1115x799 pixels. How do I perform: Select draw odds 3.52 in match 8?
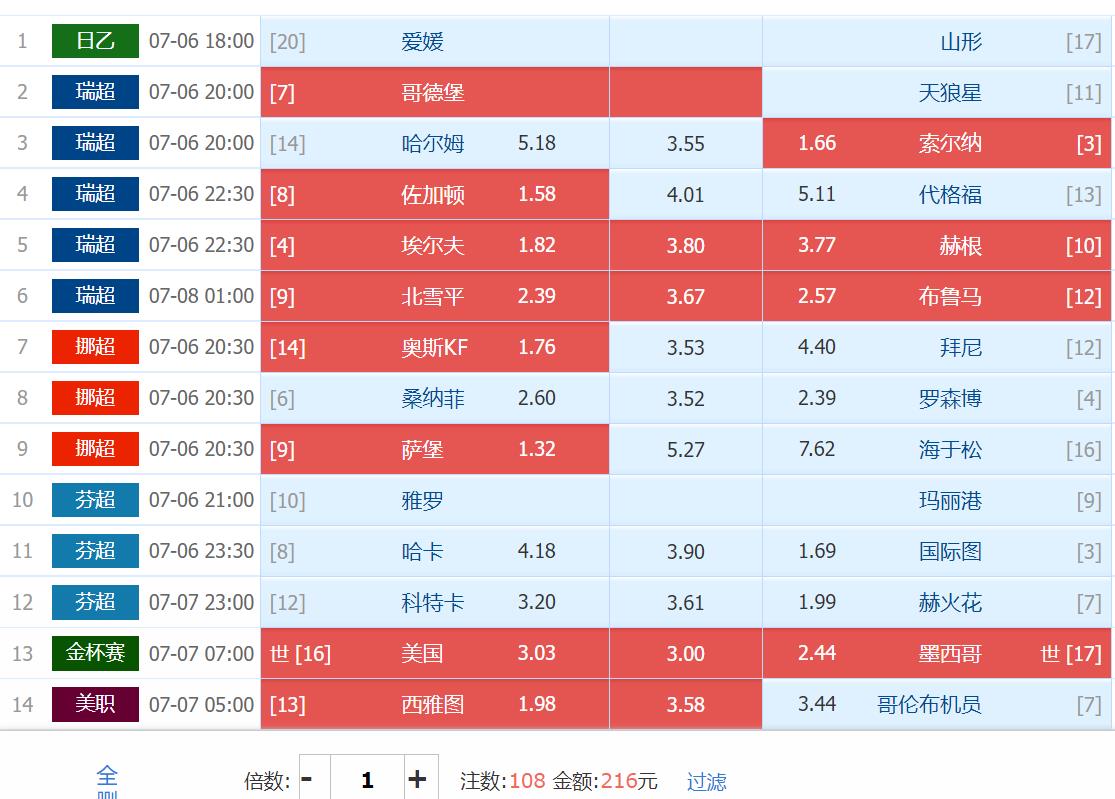click(x=685, y=398)
